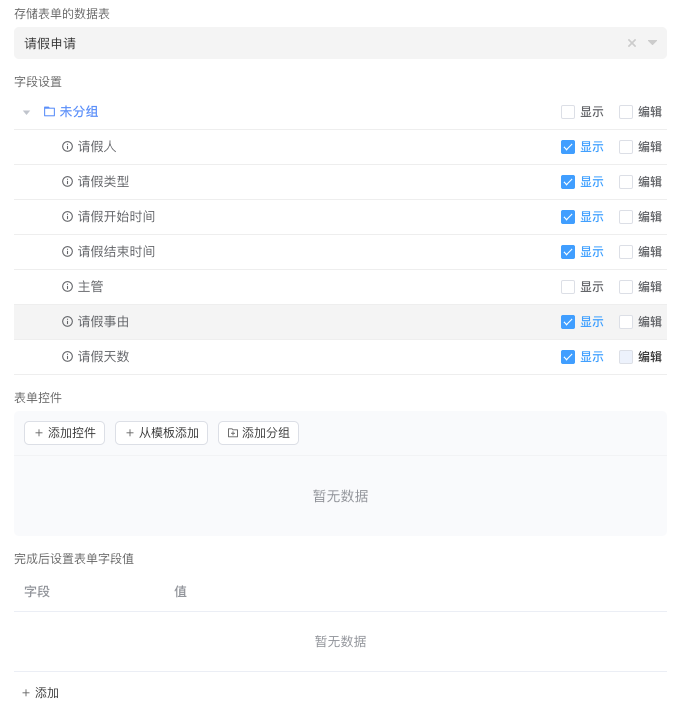Click the info icon beside 请假天数

click(67, 357)
